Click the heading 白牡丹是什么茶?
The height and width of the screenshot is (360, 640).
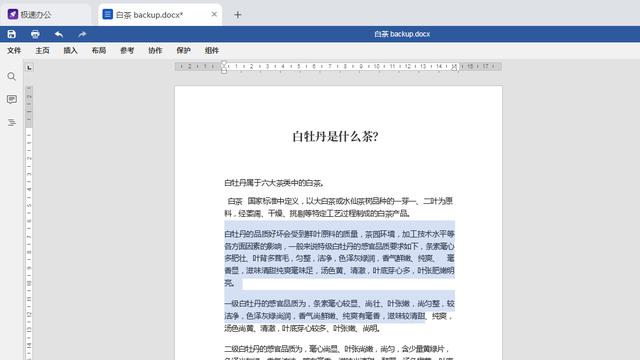(x=335, y=136)
